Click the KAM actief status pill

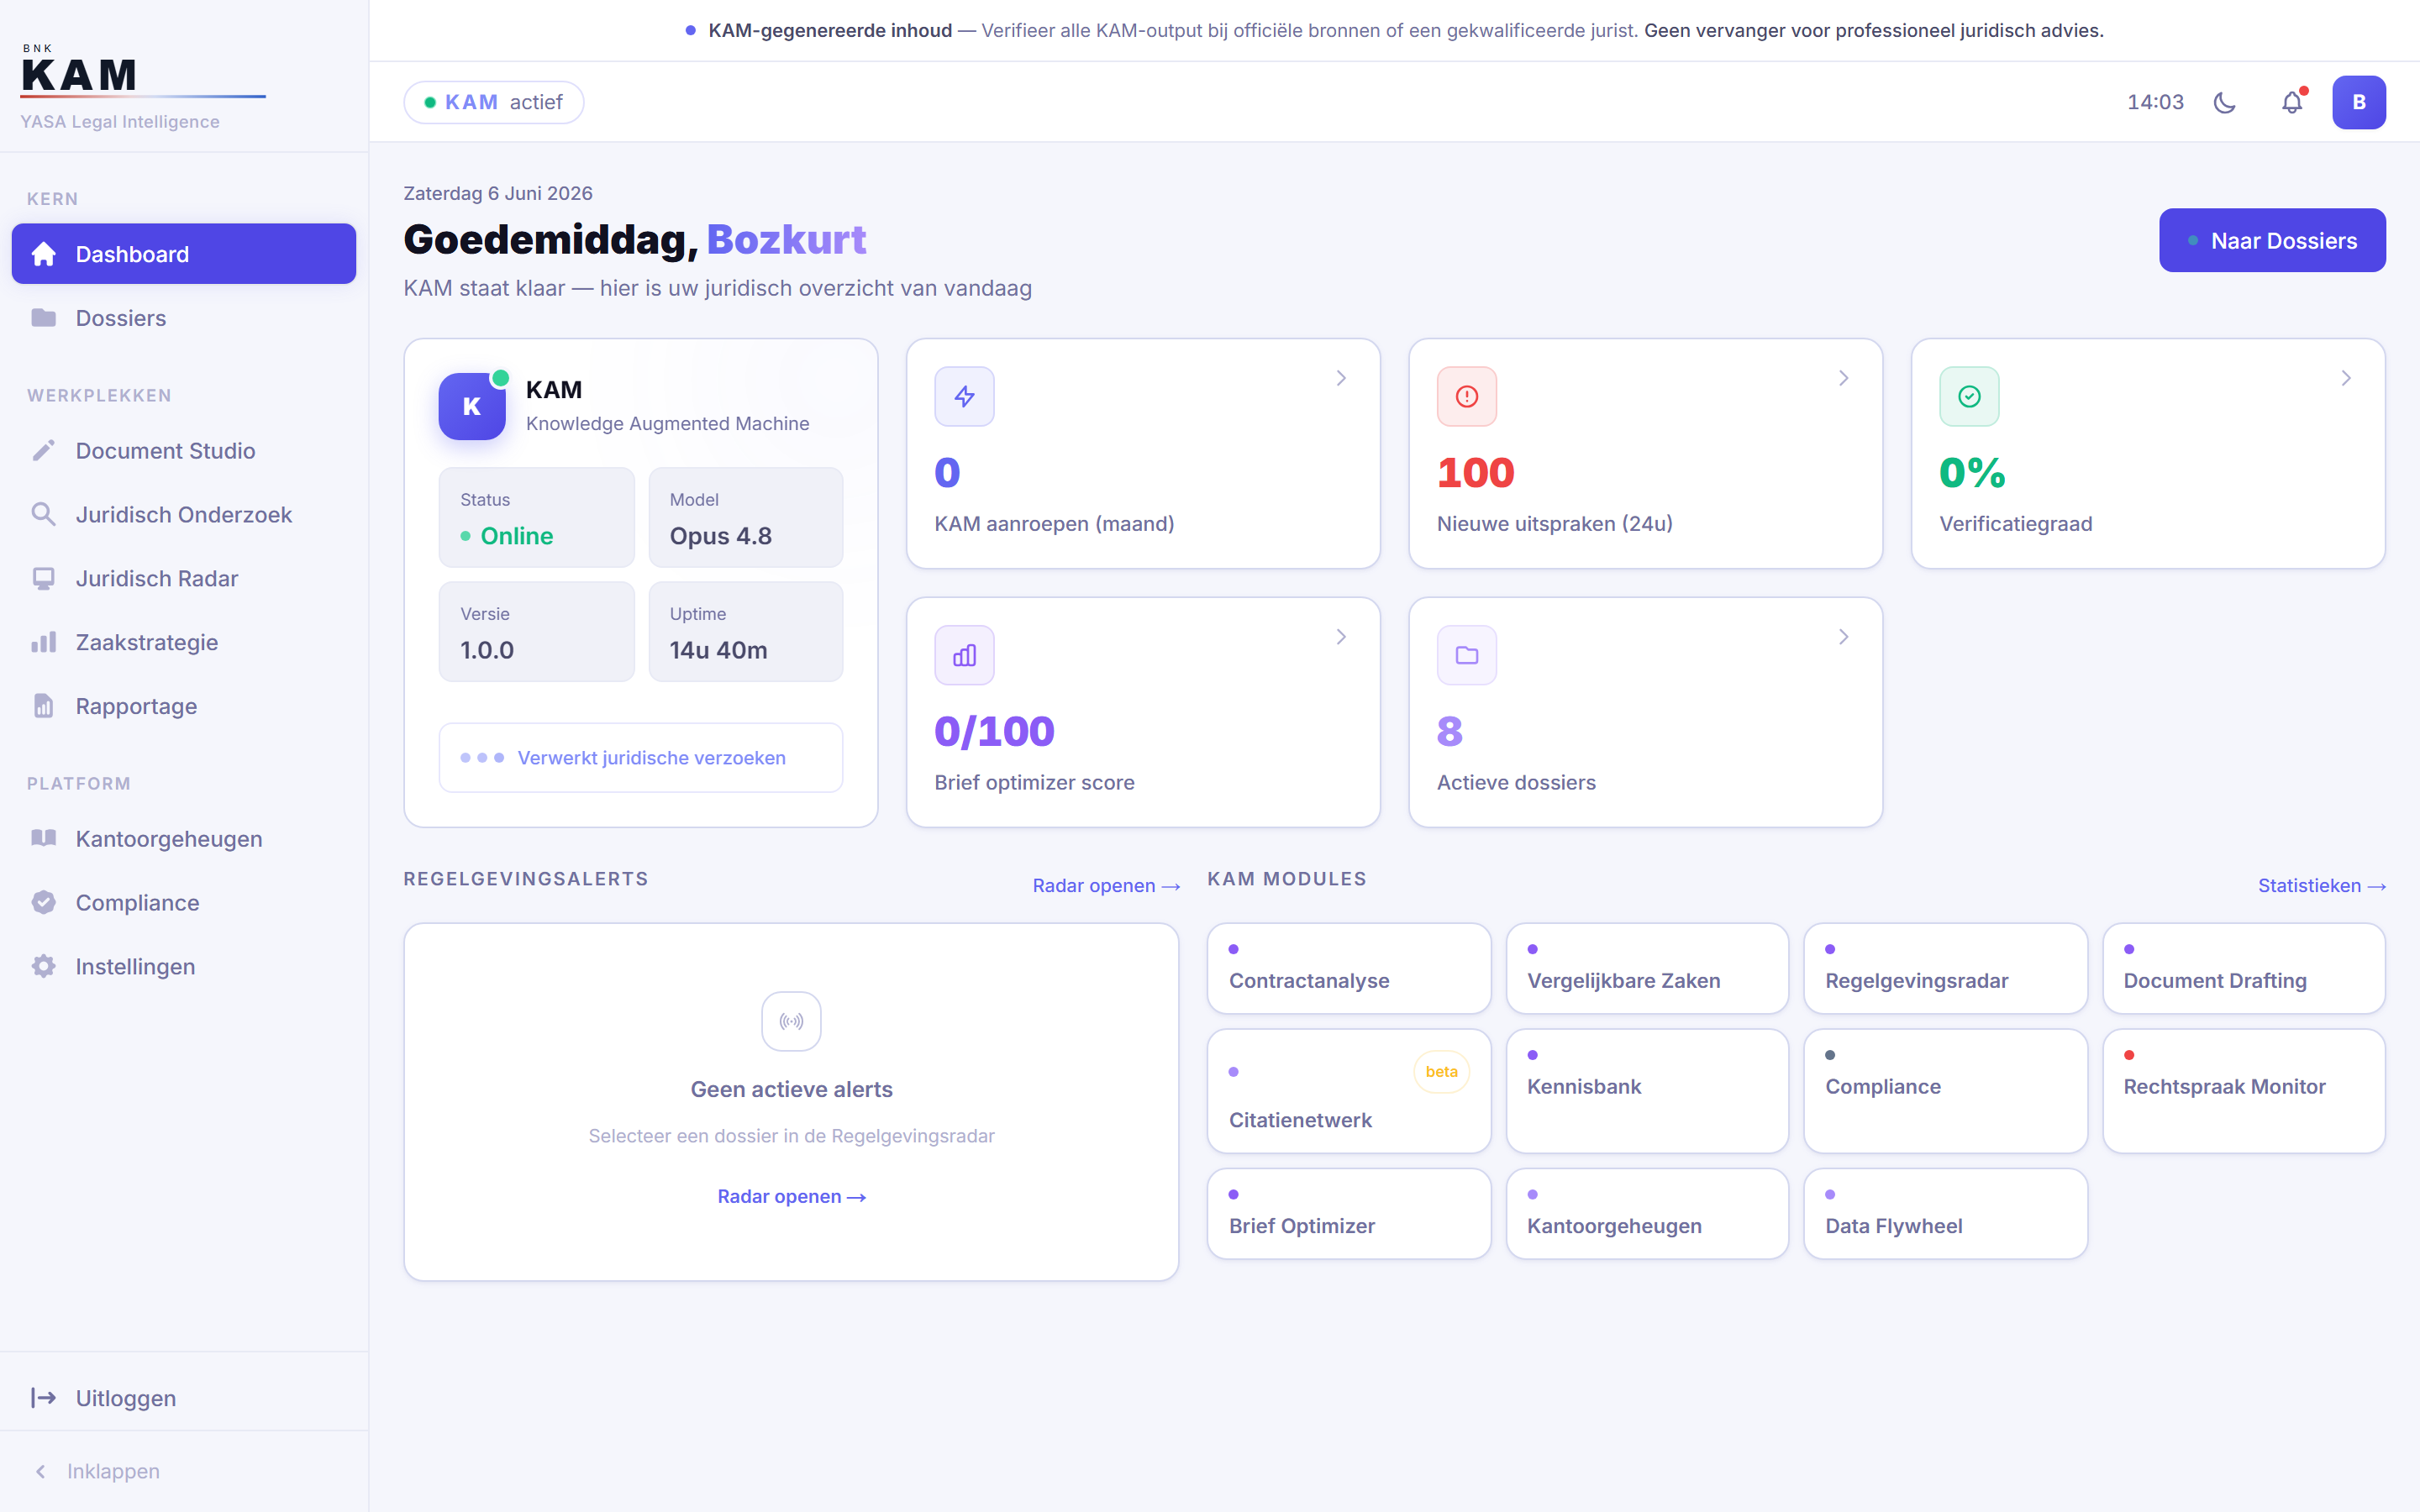[x=494, y=102]
